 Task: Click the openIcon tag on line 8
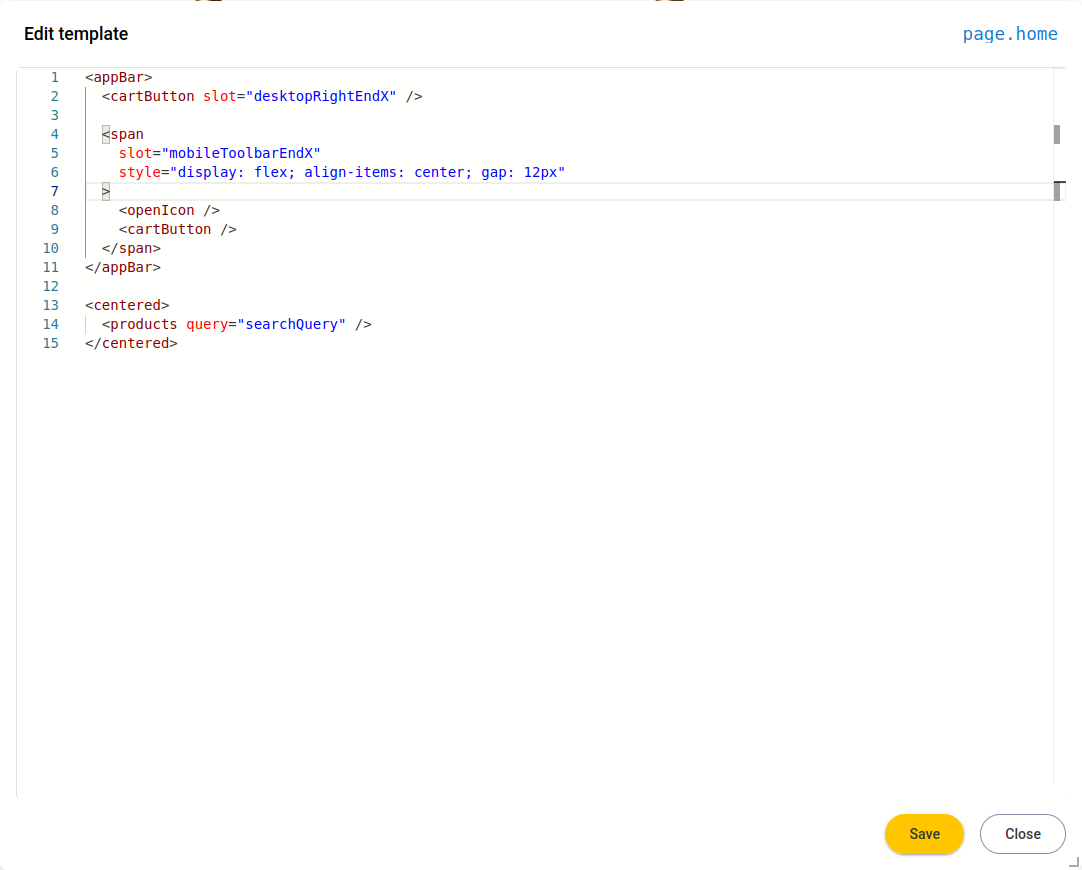160,210
